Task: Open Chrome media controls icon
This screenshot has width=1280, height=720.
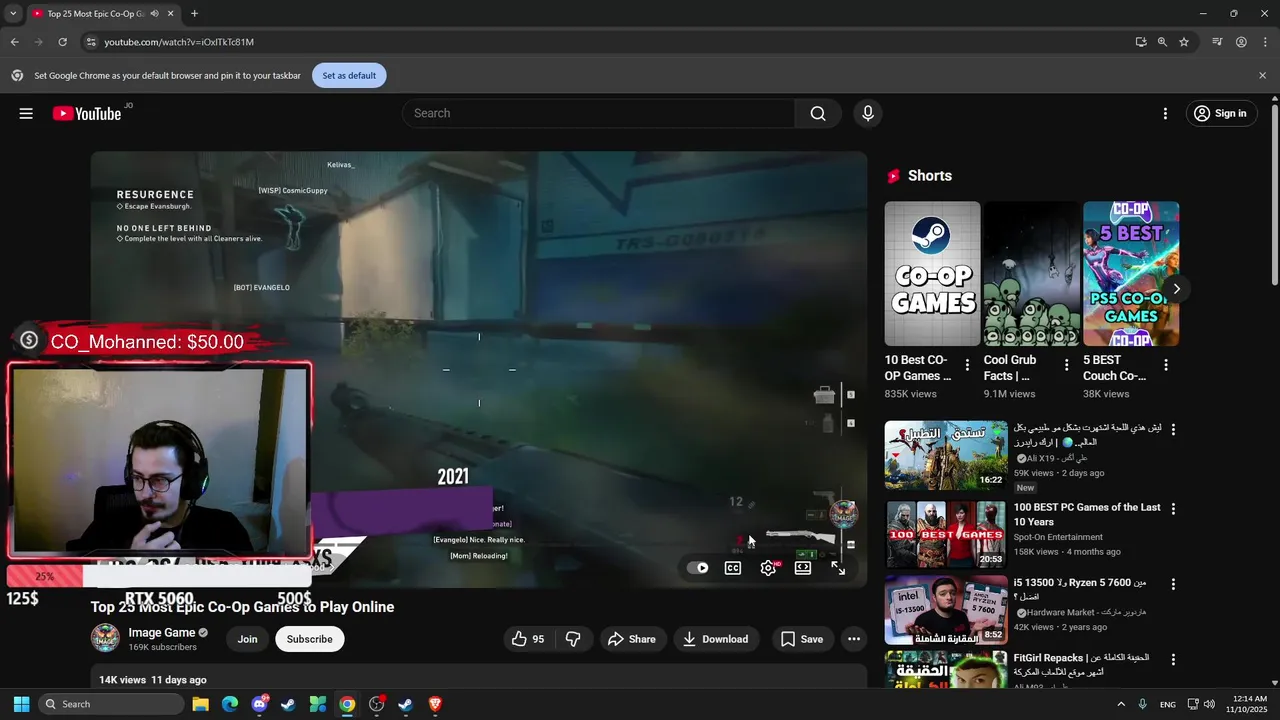Action: pos(1217,42)
